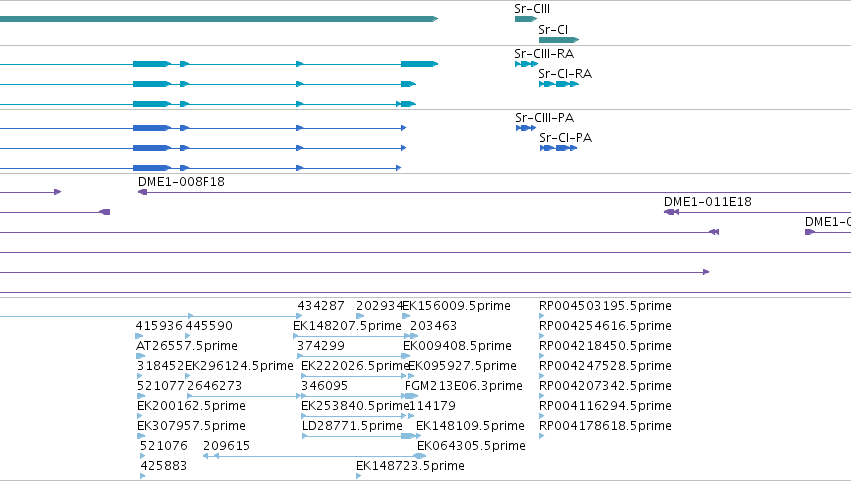The image size is (851, 481).
Task: Click the Sr-CIII-RA transcript glyph
Action: point(526,64)
